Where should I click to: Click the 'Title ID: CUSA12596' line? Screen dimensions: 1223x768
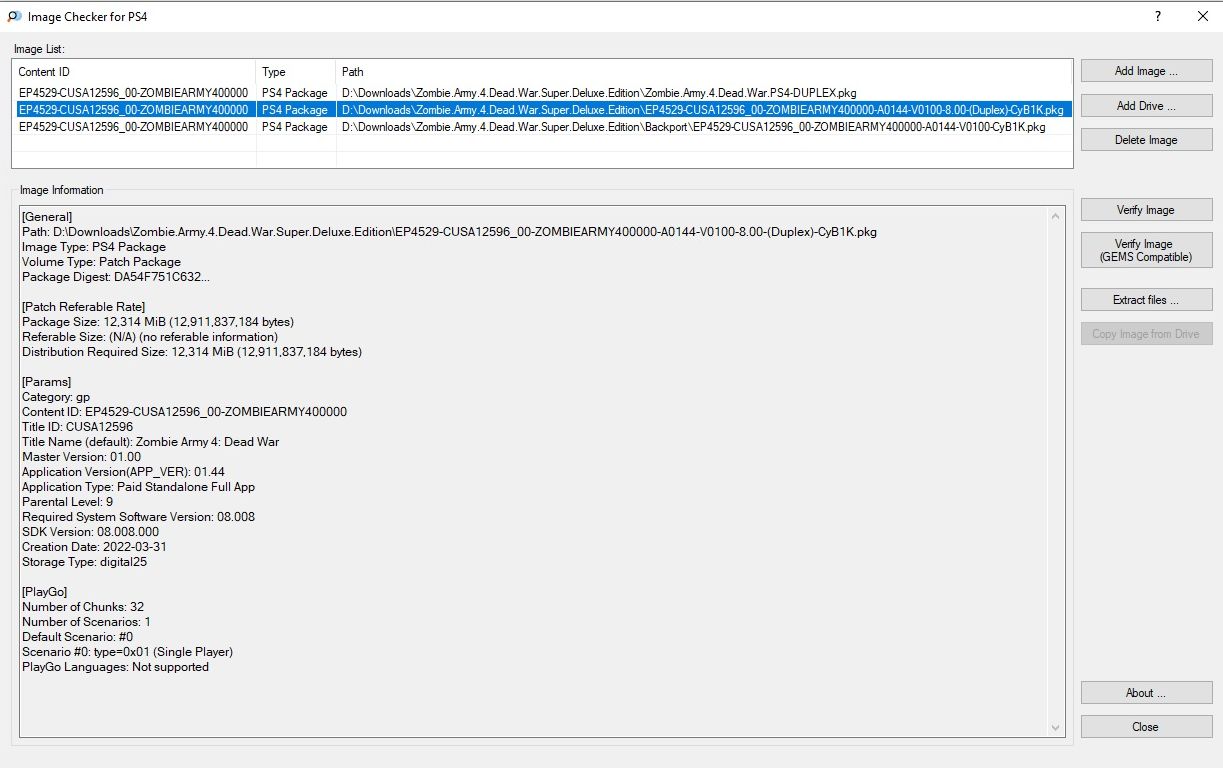(77, 427)
